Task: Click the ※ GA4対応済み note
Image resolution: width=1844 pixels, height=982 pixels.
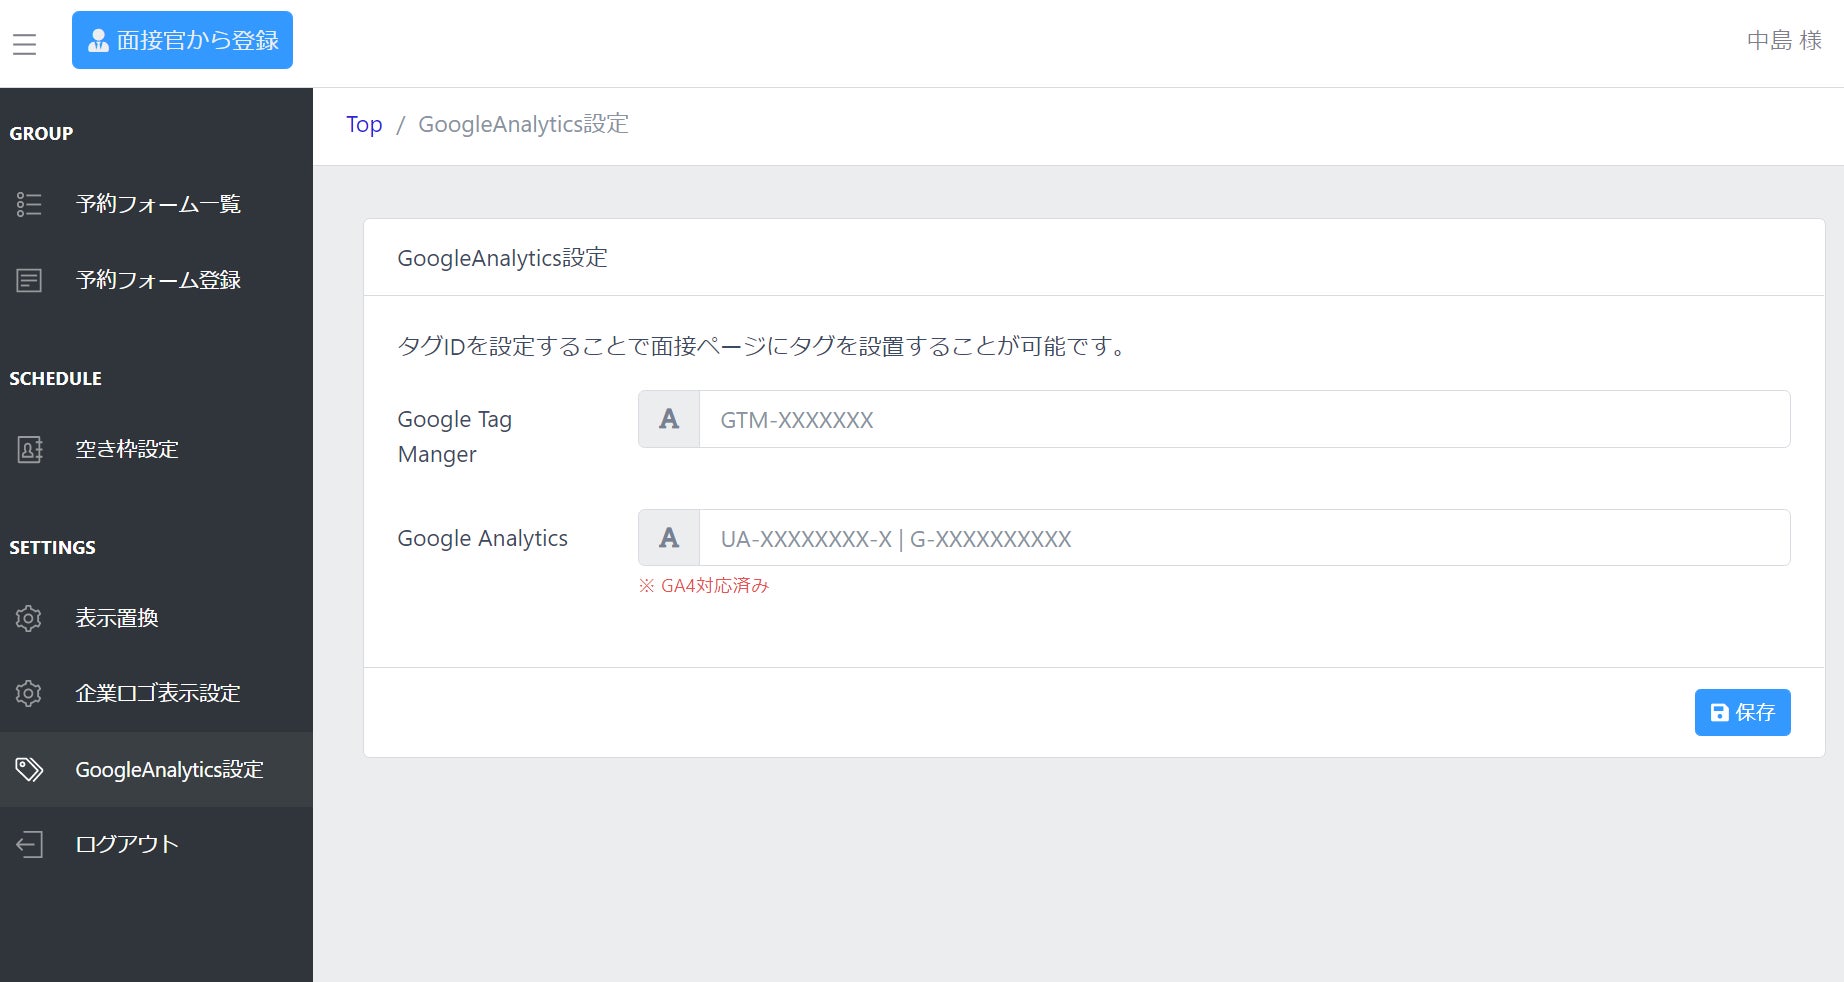Action: (x=704, y=585)
